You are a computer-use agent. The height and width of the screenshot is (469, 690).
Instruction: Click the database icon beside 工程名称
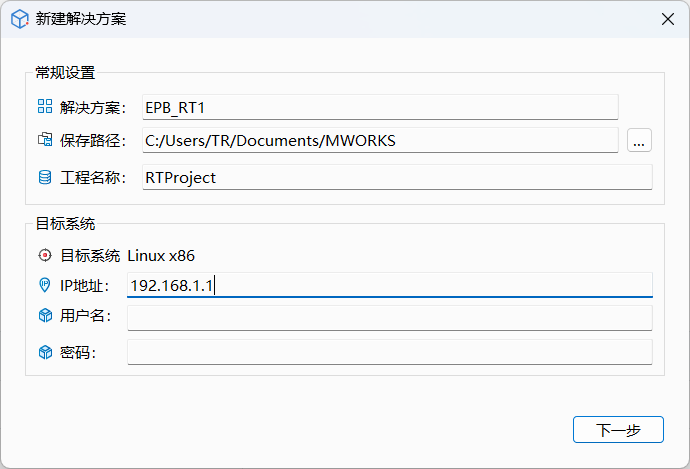click(44, 177)
